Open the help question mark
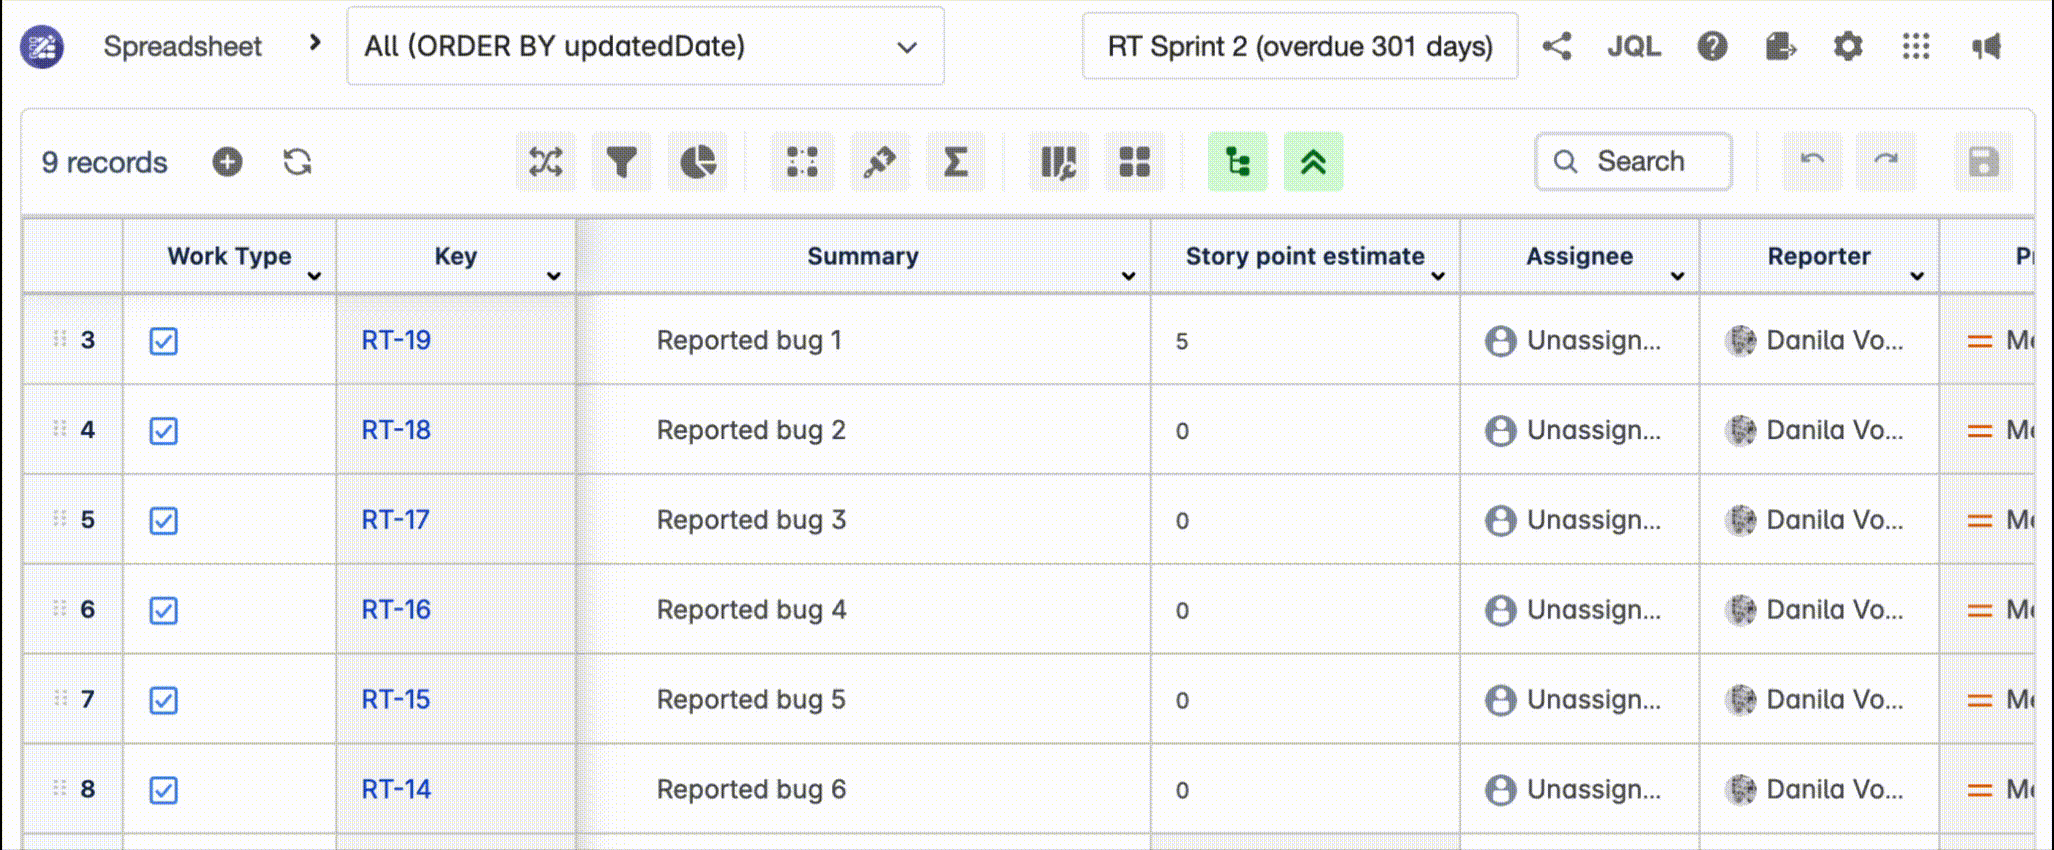2054x850 pixels. tap(1712, 46)
